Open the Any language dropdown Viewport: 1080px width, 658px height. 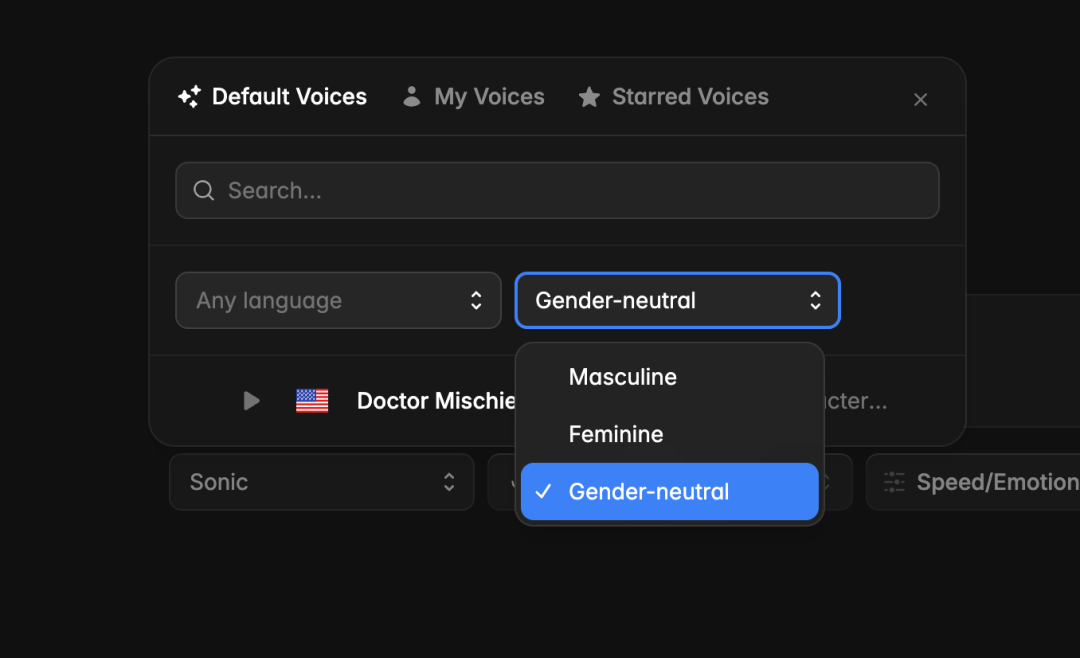coord(338,300)
